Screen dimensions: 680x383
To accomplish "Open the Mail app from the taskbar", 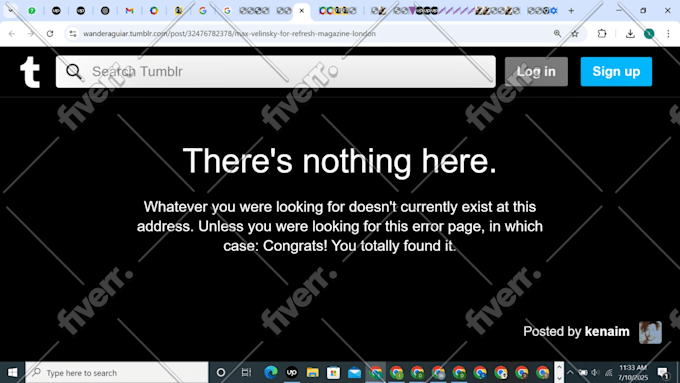I will [354, 372].
